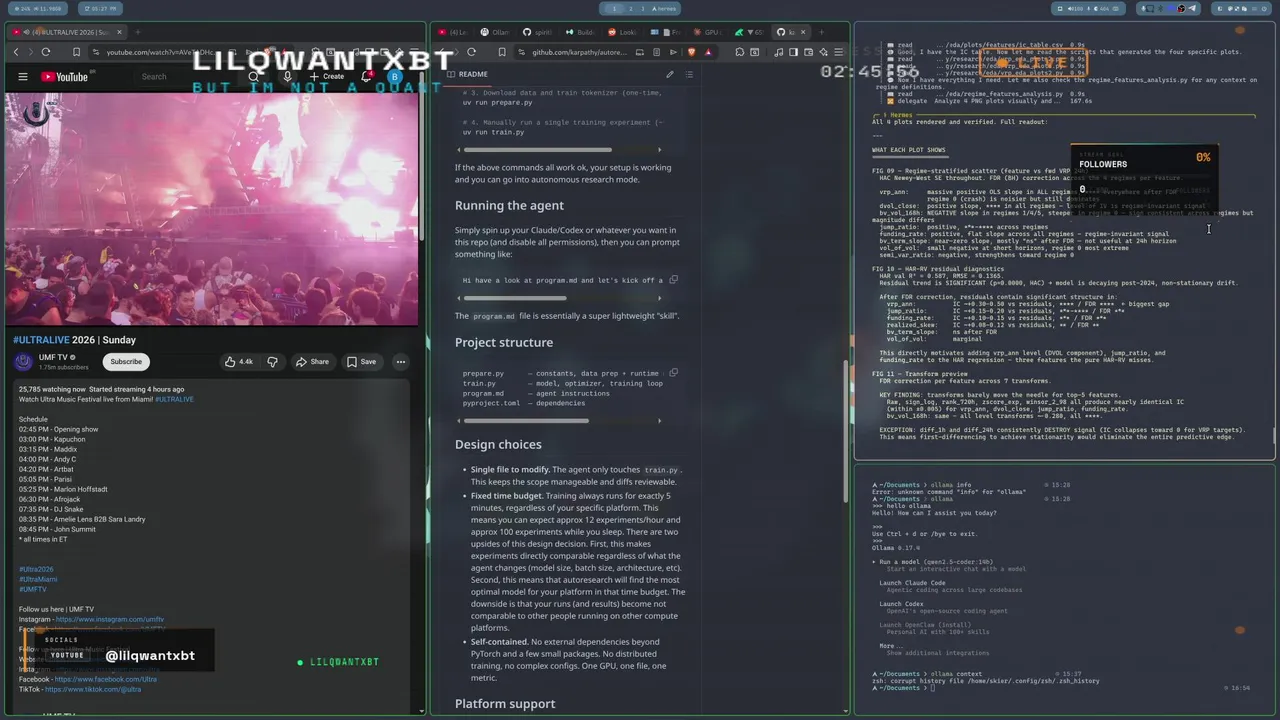Click the hermes workspace label in top bar
1280x720 pixels.
(664, 8)
